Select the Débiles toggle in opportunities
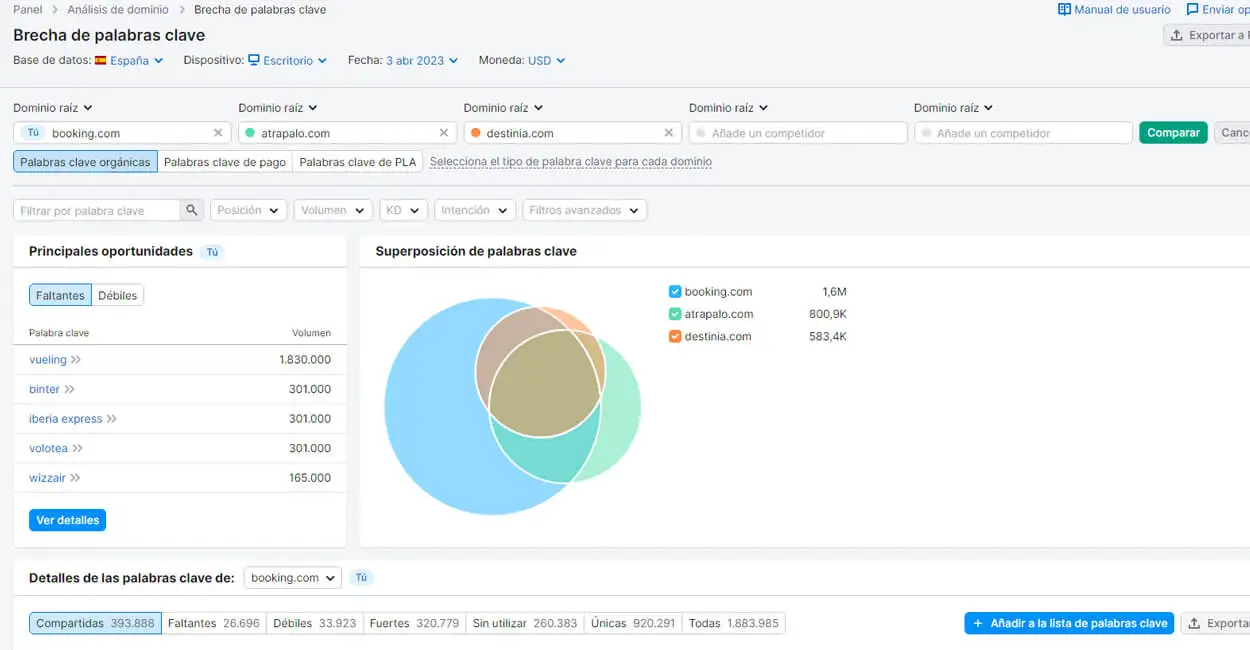The image size is (1250, 650). (118, 295)
